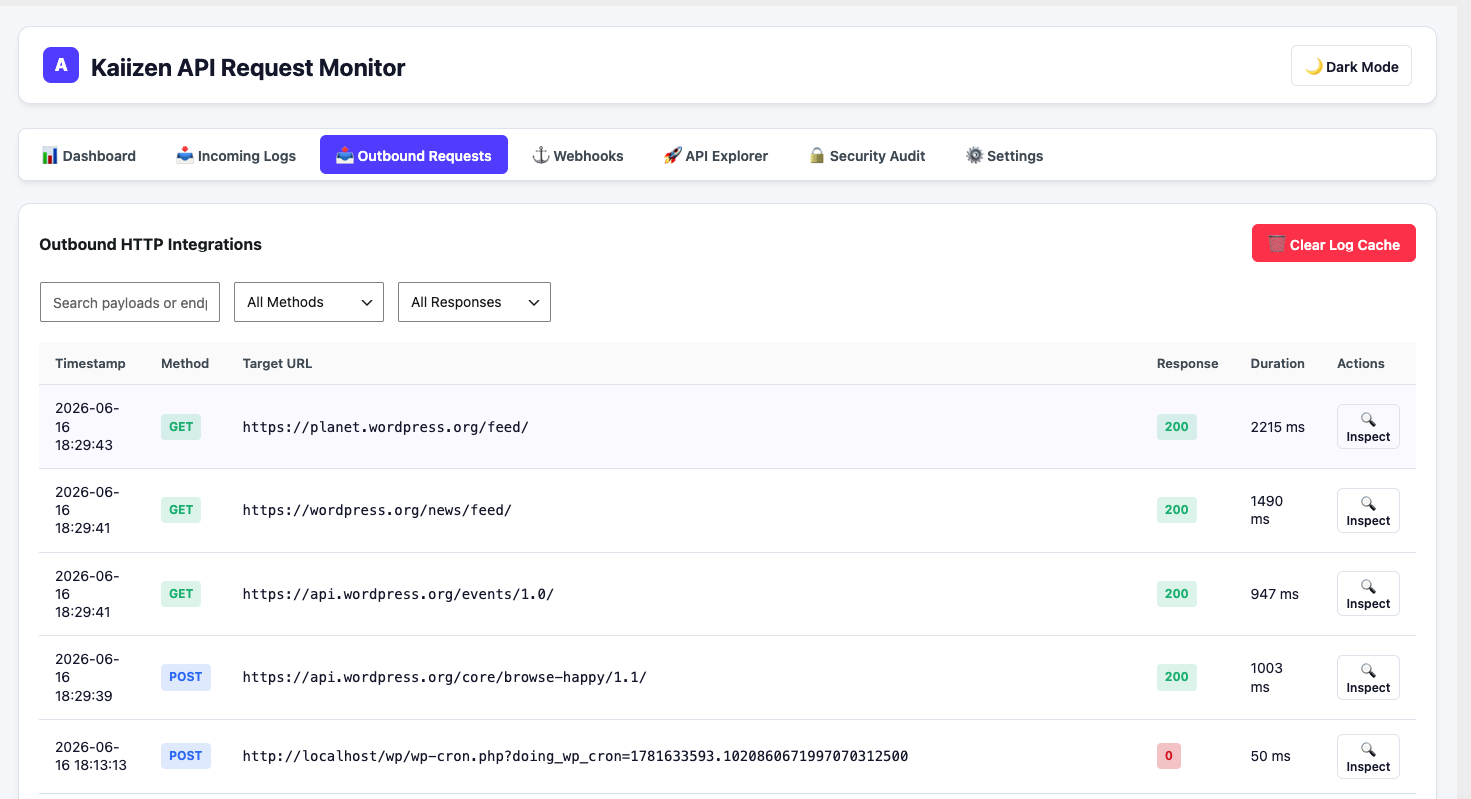Image resolution: width=1471 pixels, height=799 pixels.
Task: Click trash icon on Clear Log Cache
Action: [x=1276, y=244]
